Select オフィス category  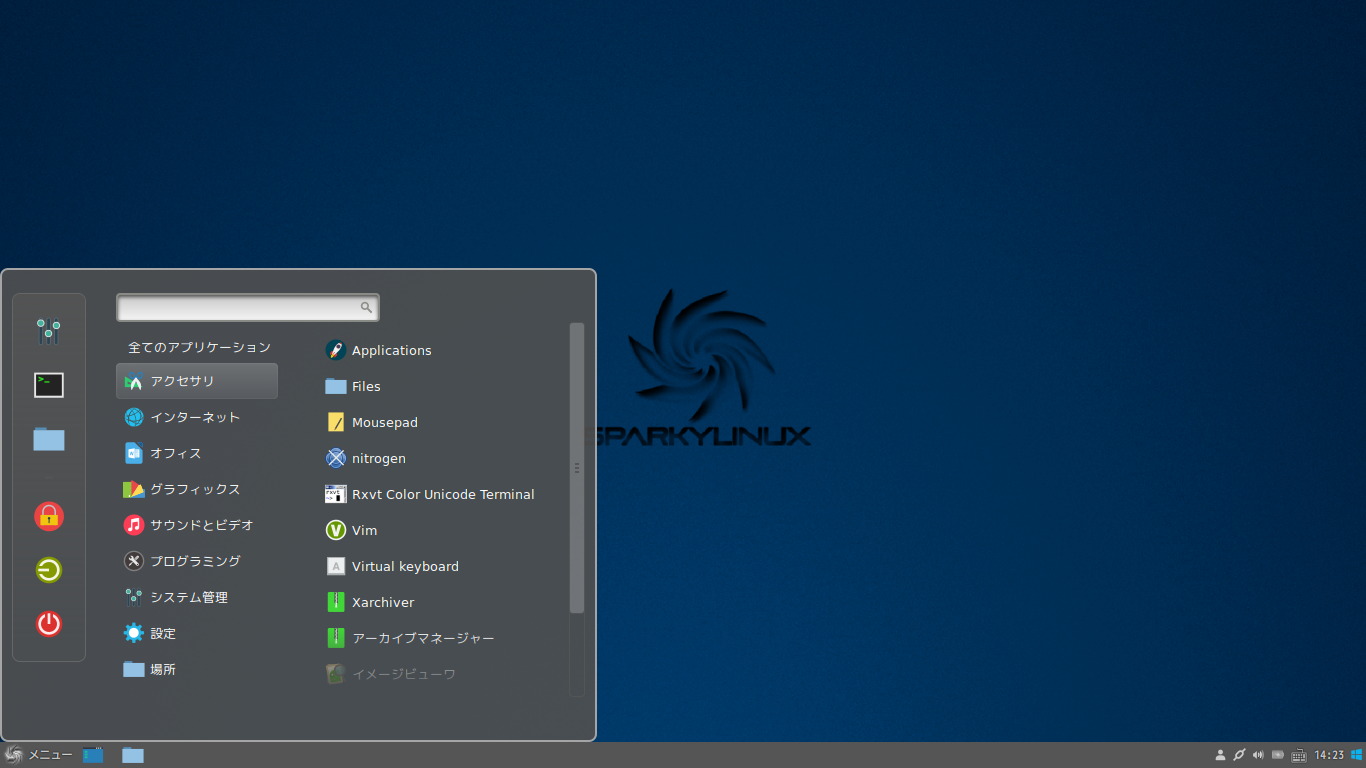197,453
